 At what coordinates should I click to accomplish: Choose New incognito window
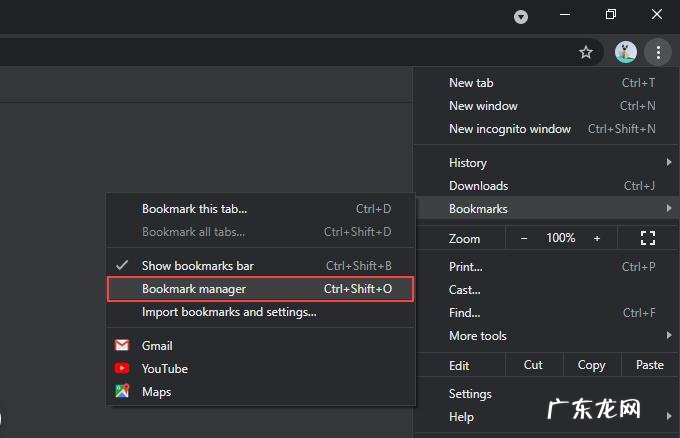coord(510,129)
